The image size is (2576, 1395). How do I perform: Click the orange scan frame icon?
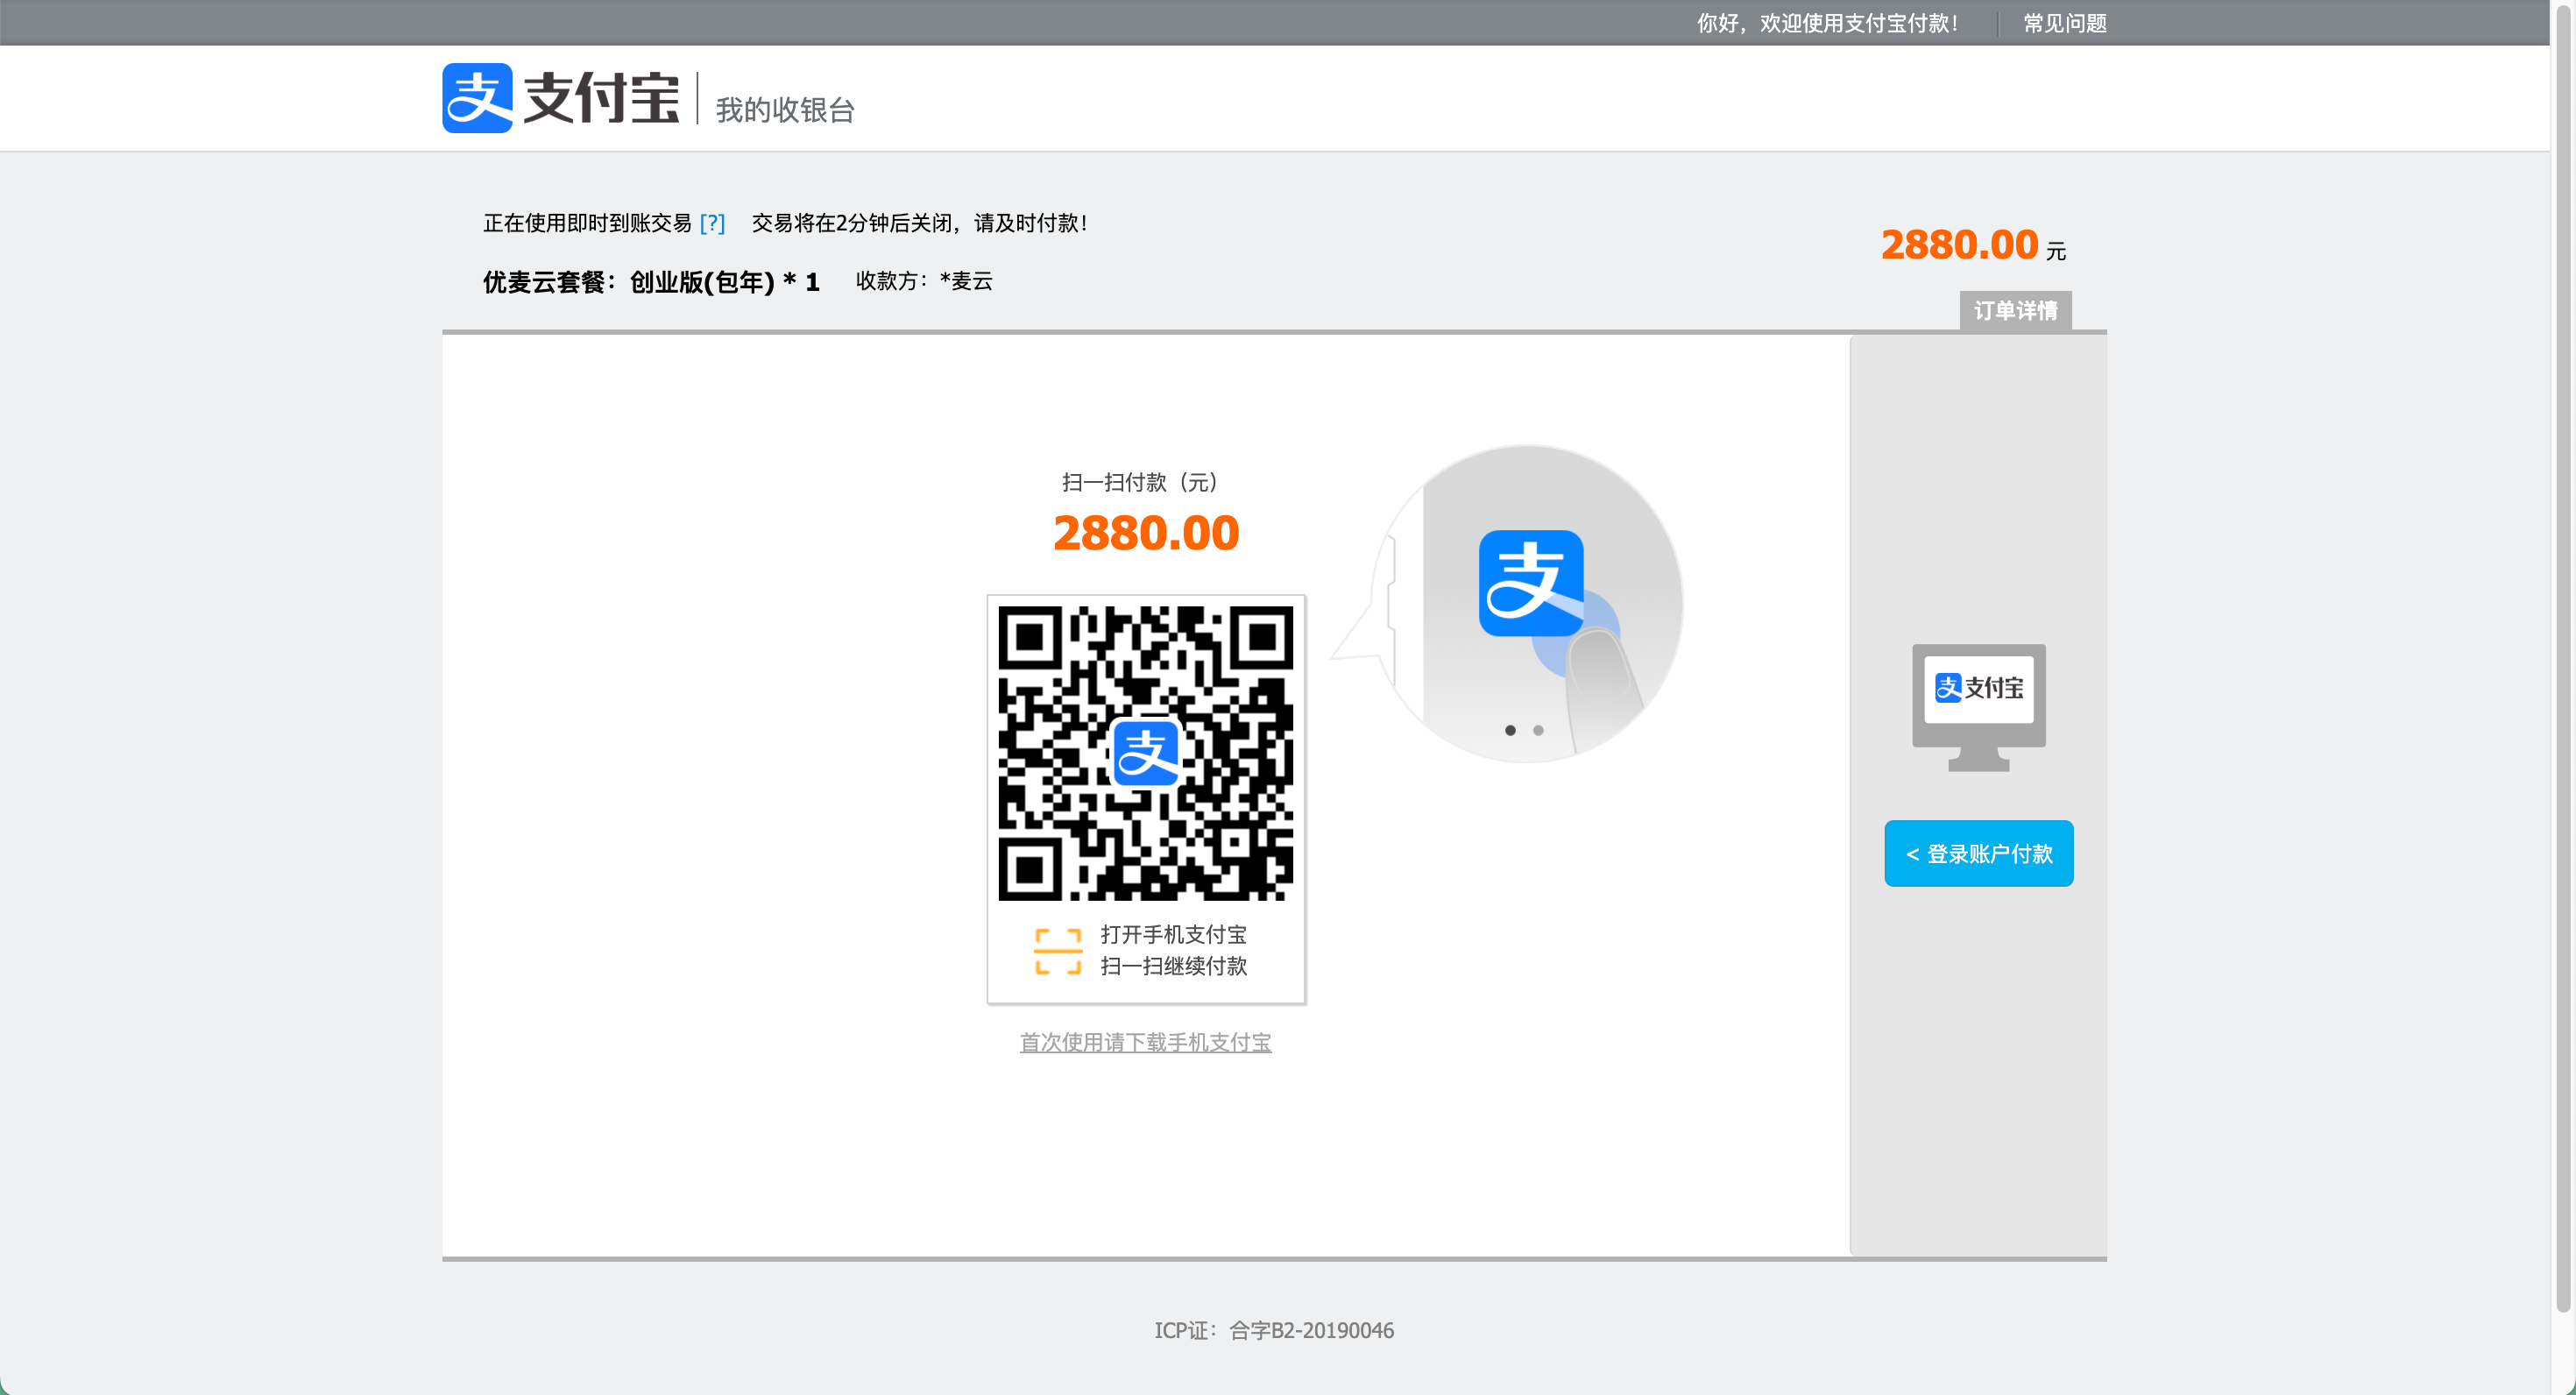pyautogui.click(x=1057, y=950)
